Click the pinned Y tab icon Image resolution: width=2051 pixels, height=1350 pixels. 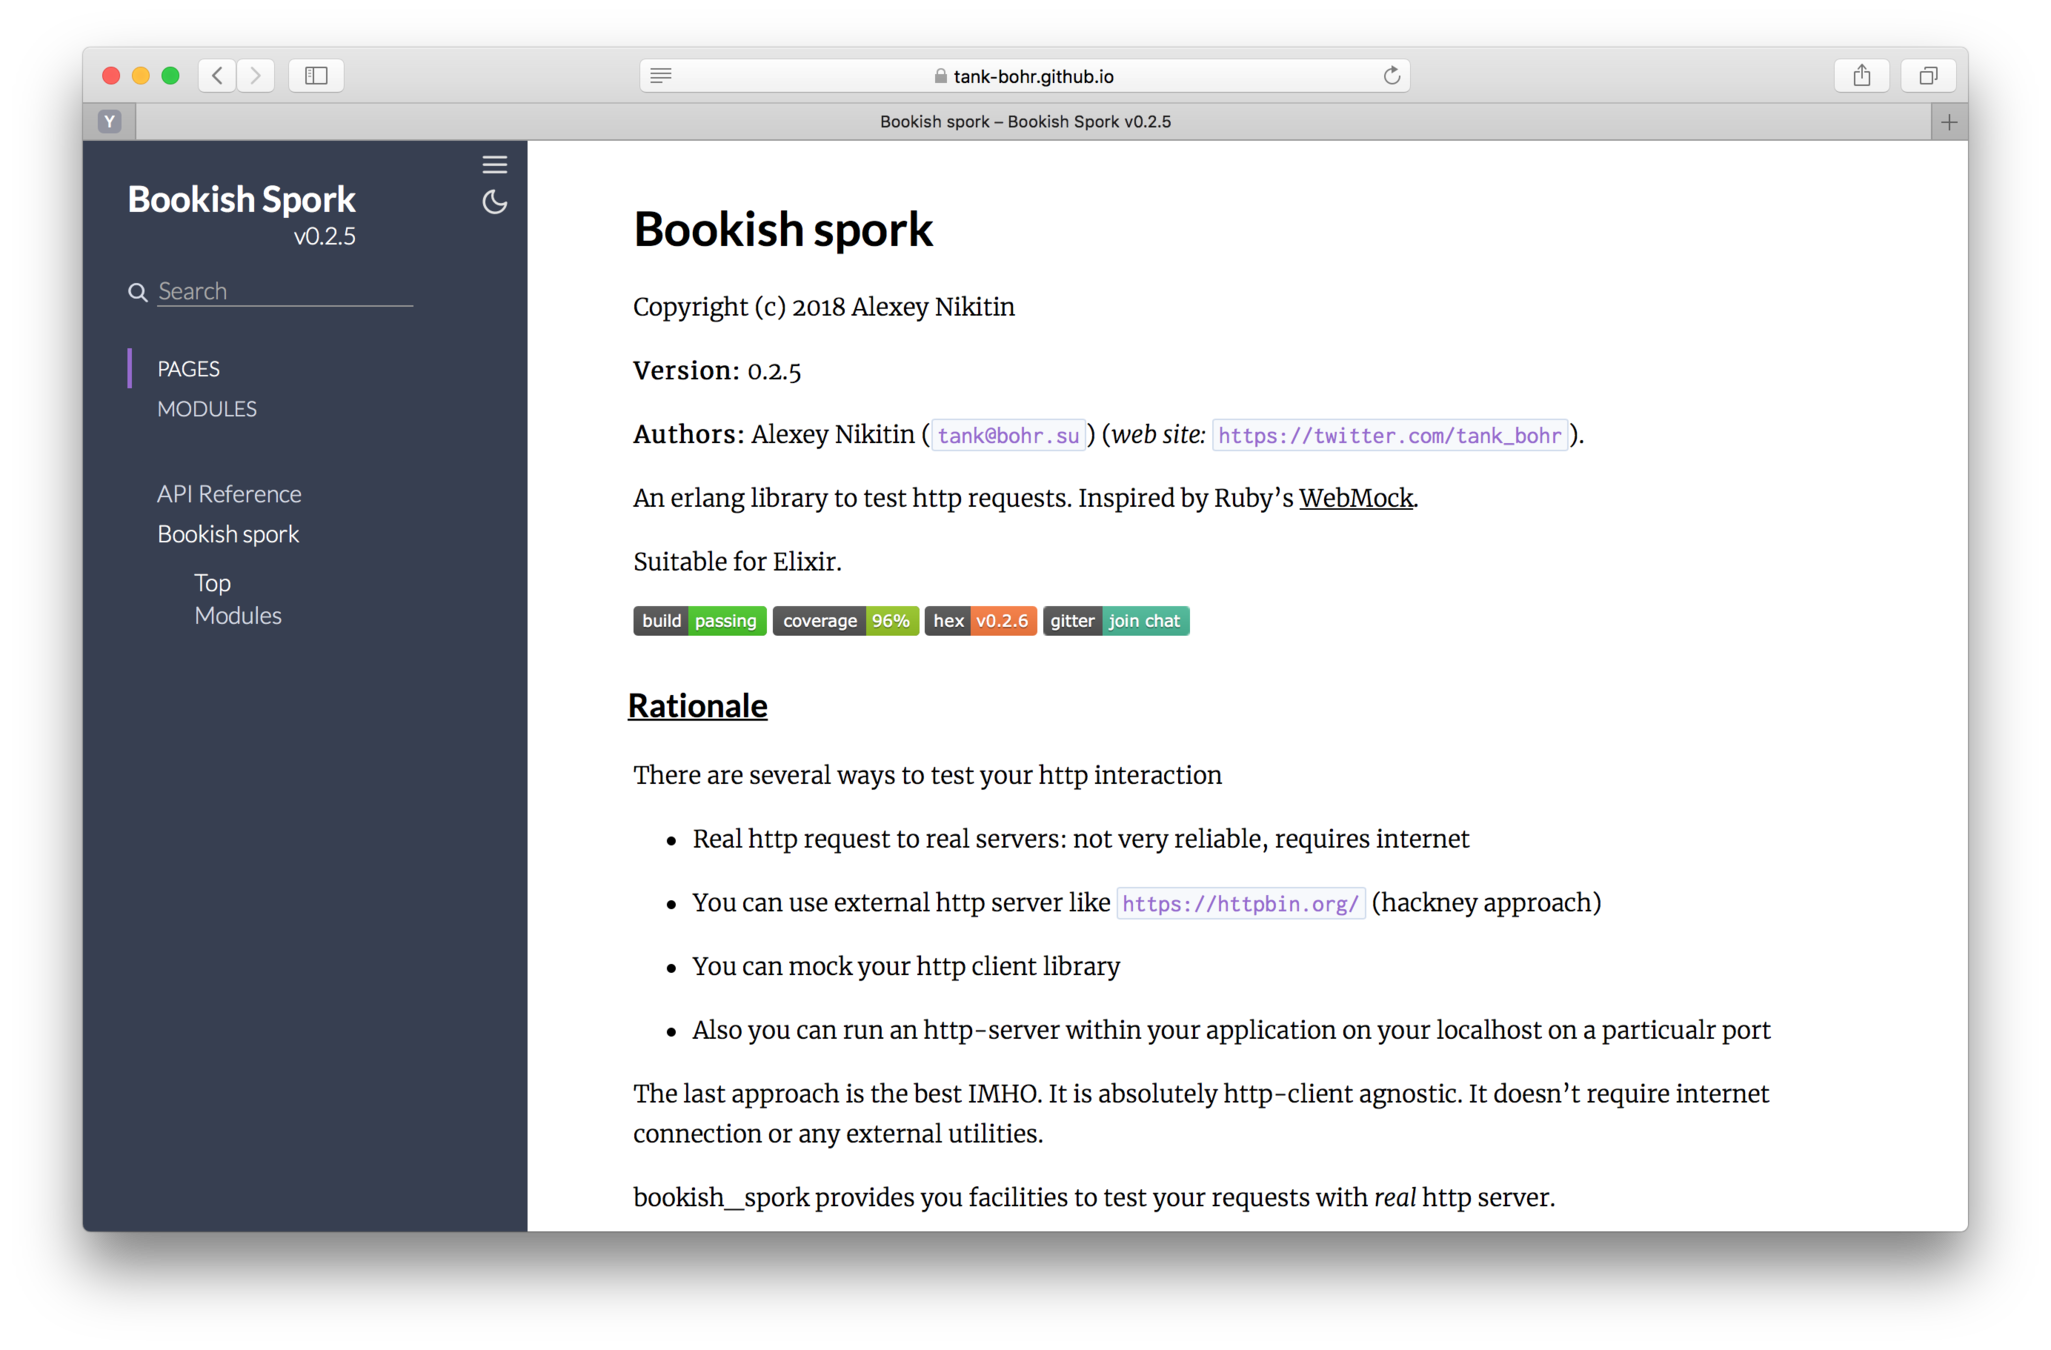(110, 122)
